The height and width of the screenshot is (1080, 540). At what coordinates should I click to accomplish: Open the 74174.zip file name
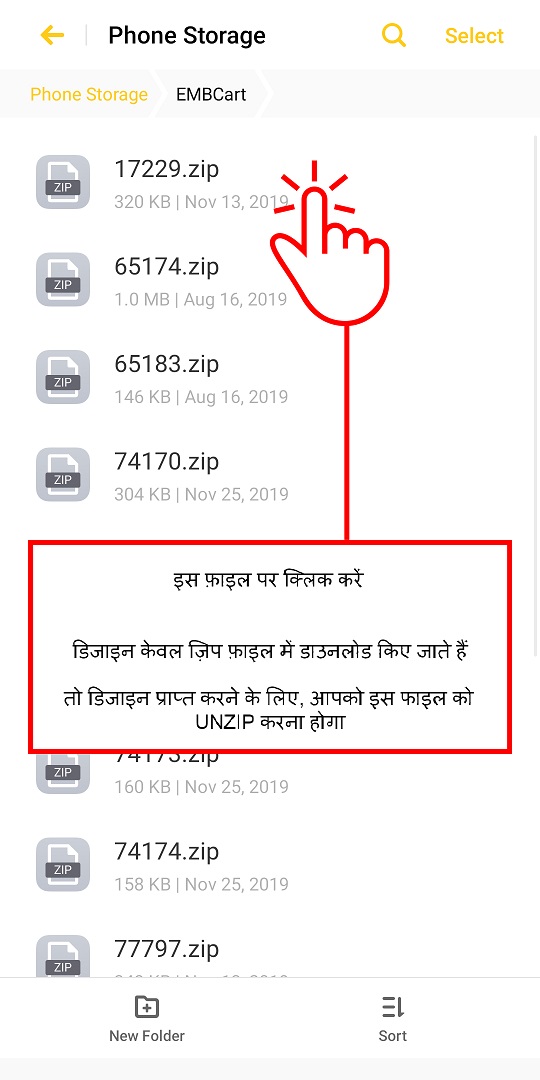[x=167, y=851]
